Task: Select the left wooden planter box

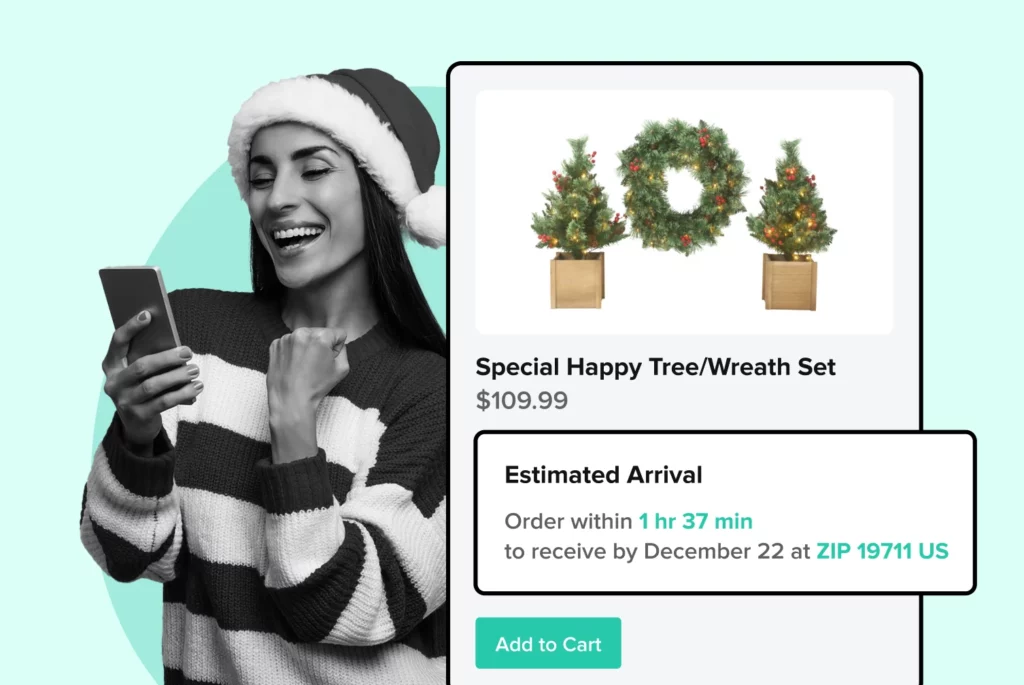Action: tap(577, 281)
